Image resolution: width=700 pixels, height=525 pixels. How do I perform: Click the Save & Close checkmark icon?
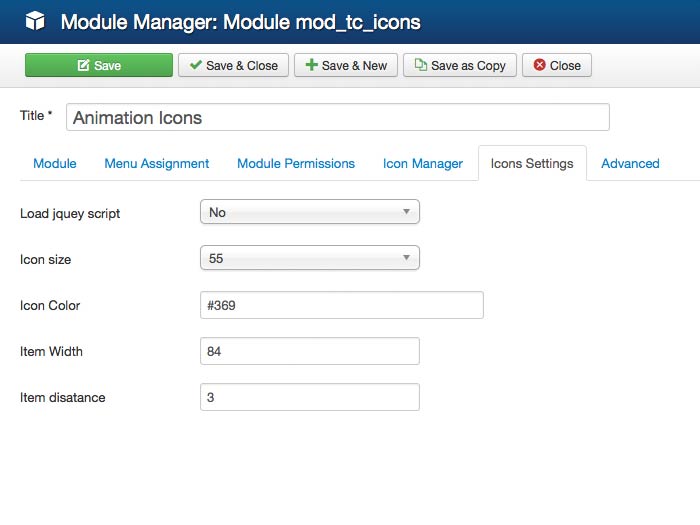point(195,65)
